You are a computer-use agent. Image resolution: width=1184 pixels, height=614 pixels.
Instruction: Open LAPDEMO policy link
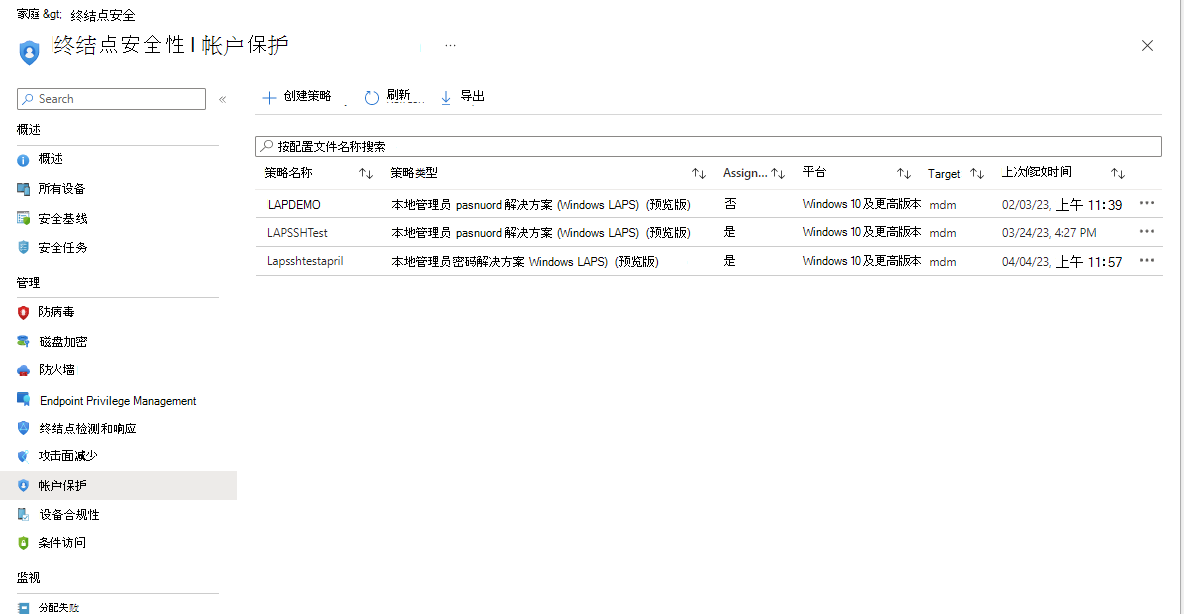tap(294, 205)
